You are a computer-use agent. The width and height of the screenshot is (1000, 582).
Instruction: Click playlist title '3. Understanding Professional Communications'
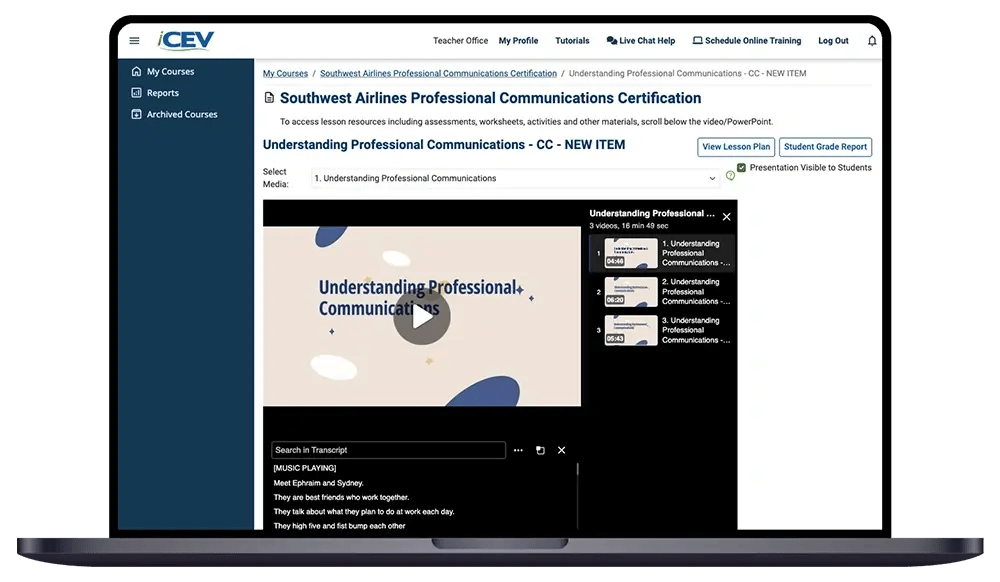pos(696,330)
